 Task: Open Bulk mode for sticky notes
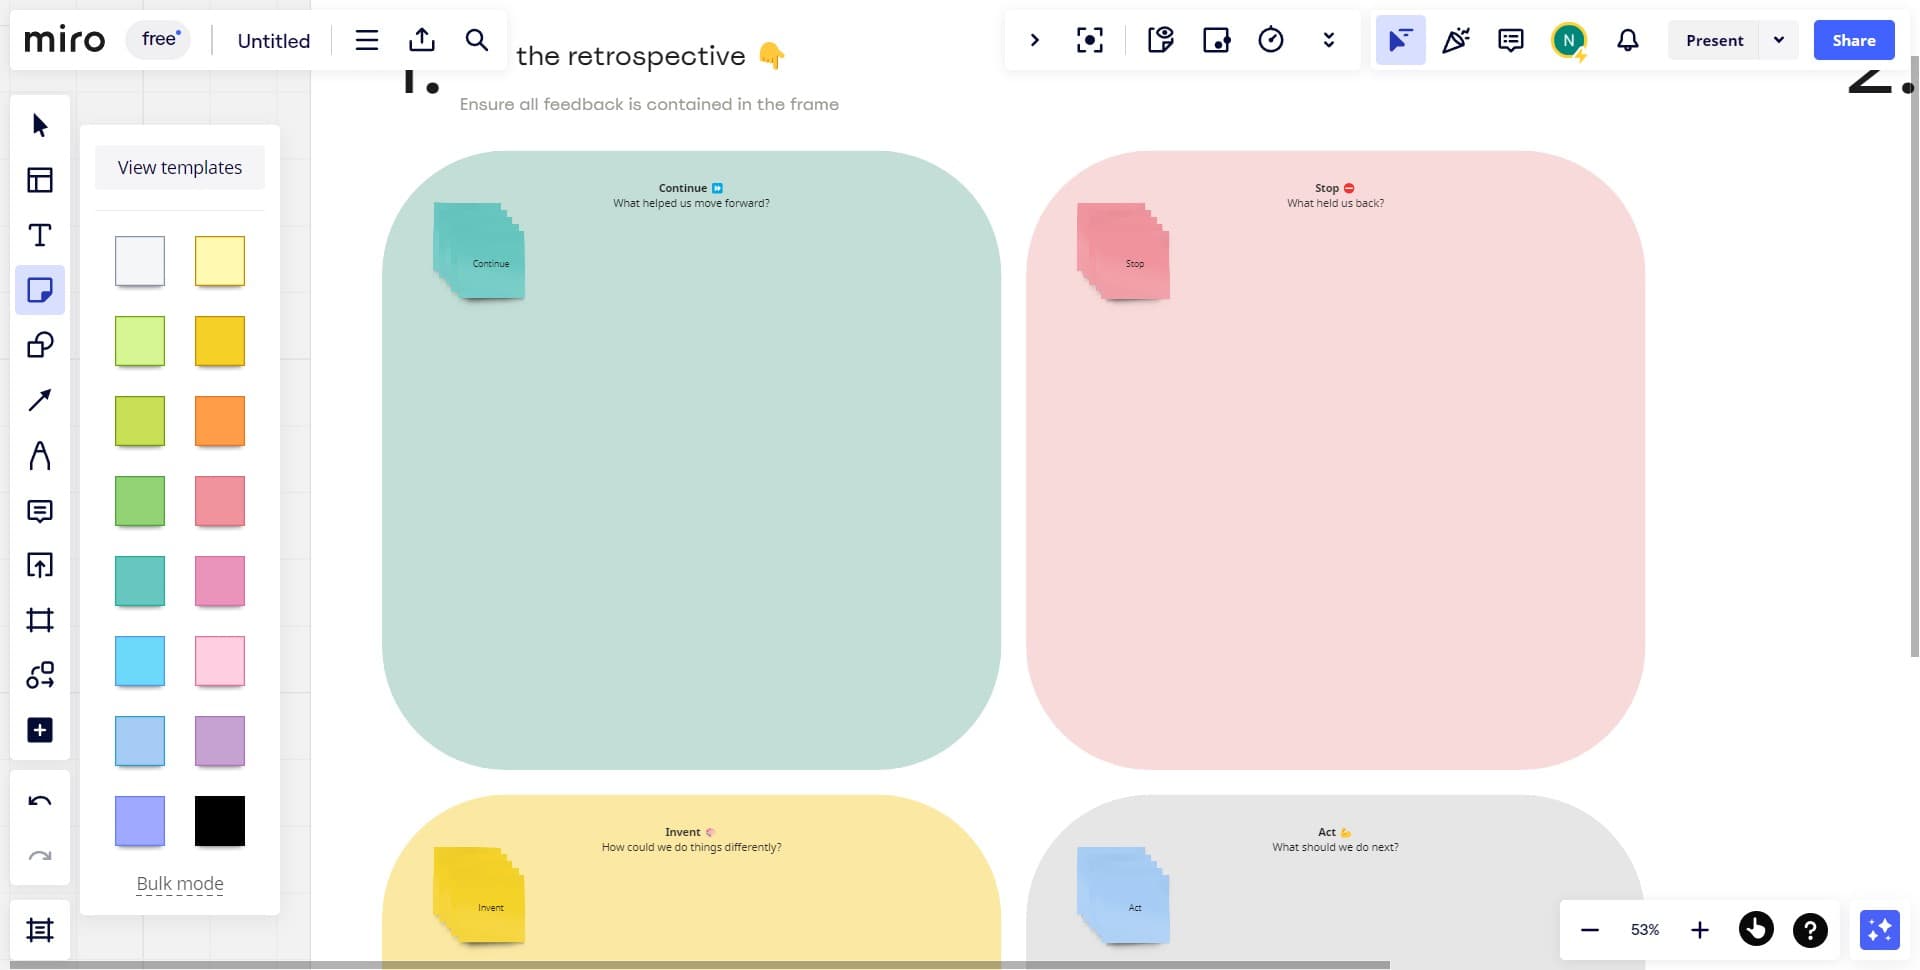click(x=179, y=883)
